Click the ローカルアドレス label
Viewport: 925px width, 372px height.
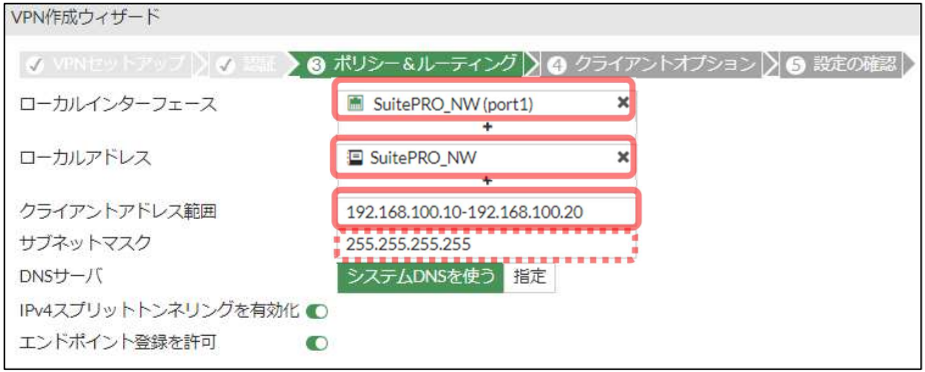[x=86, y=157]
